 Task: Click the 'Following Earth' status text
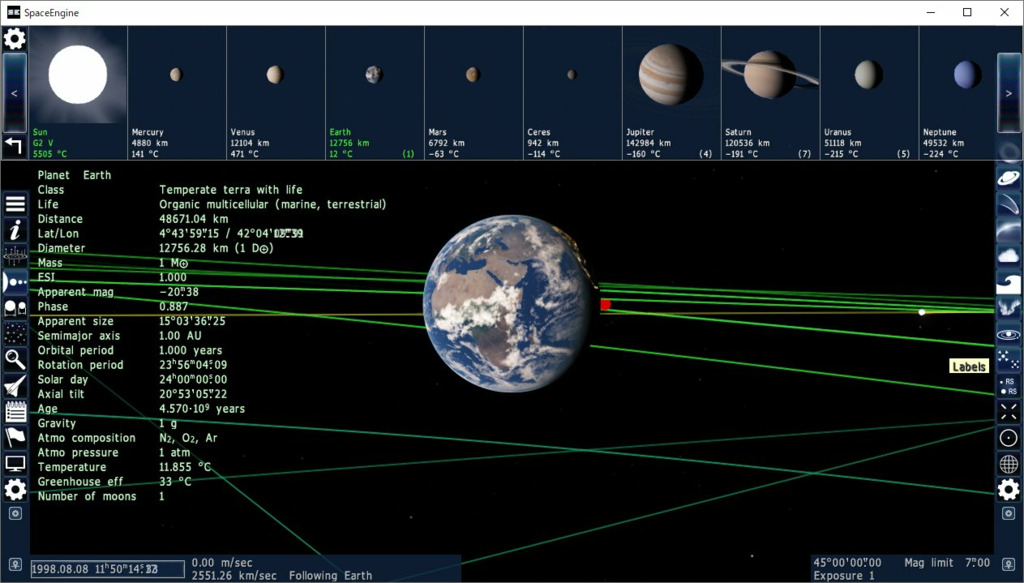[x=330, y=576]
